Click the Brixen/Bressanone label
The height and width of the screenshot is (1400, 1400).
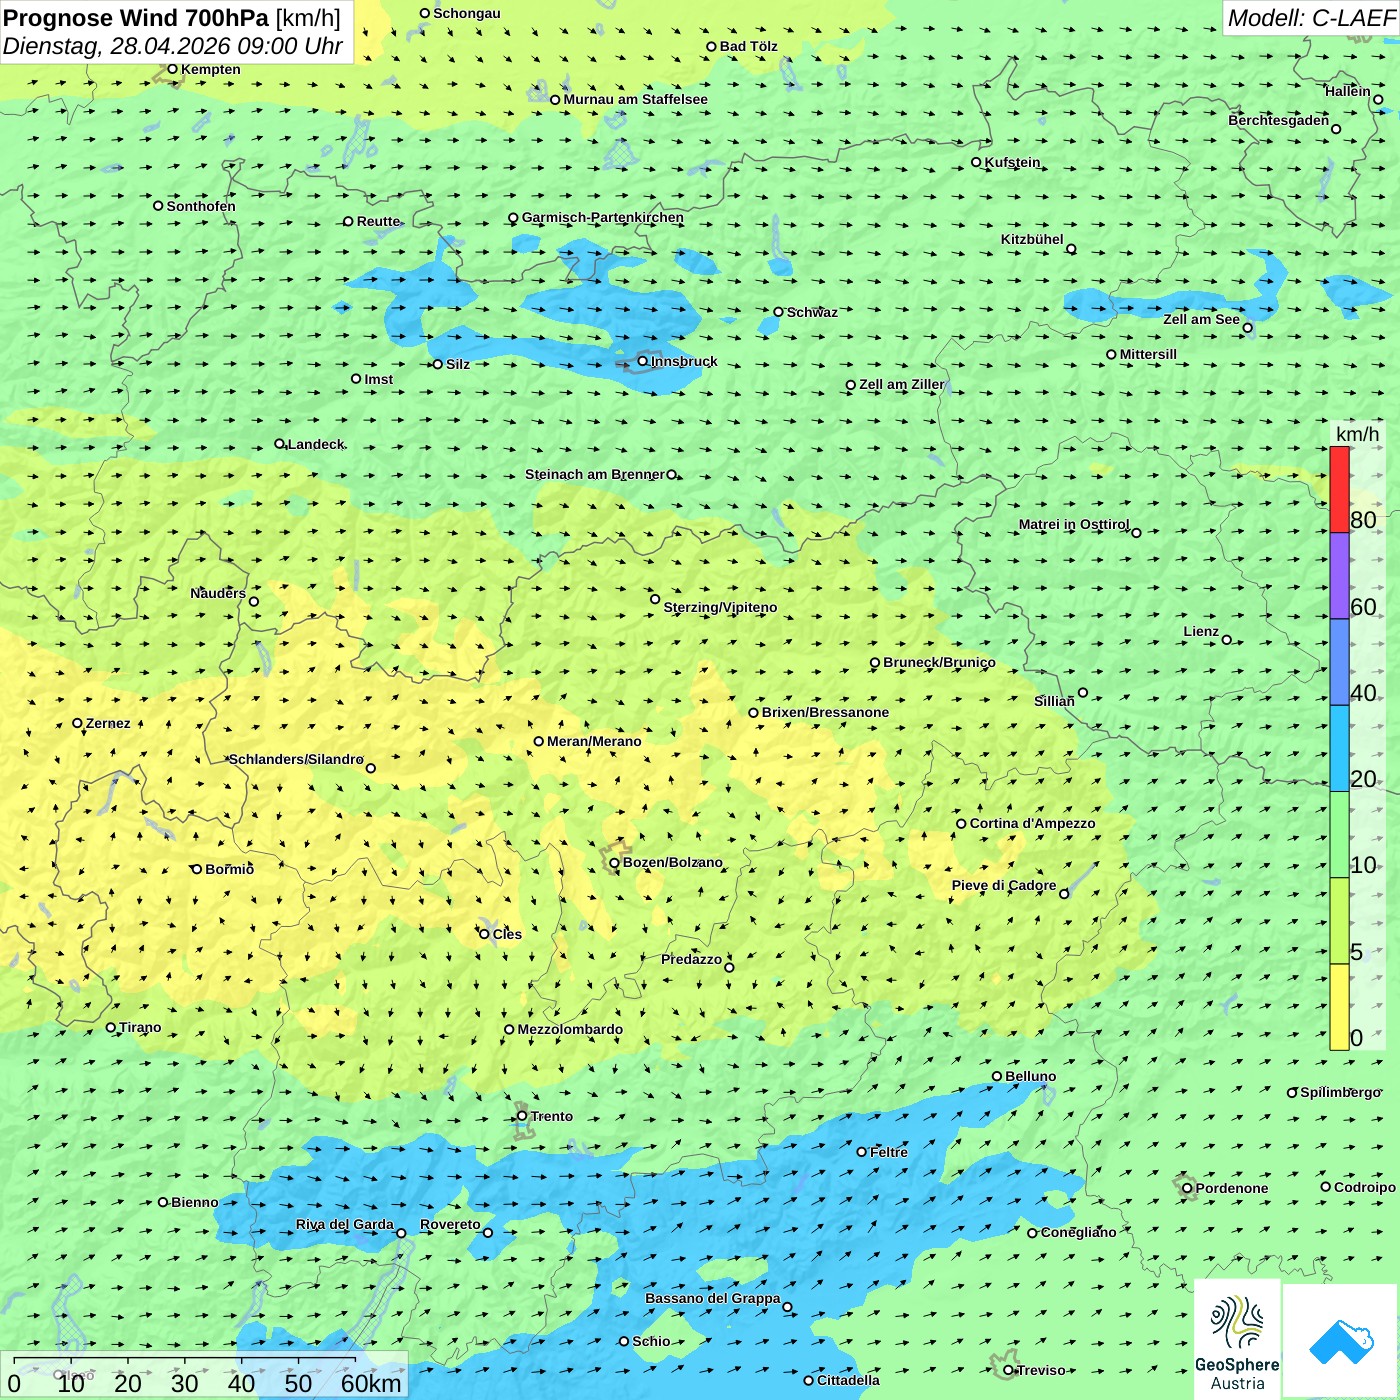[825, 712]
